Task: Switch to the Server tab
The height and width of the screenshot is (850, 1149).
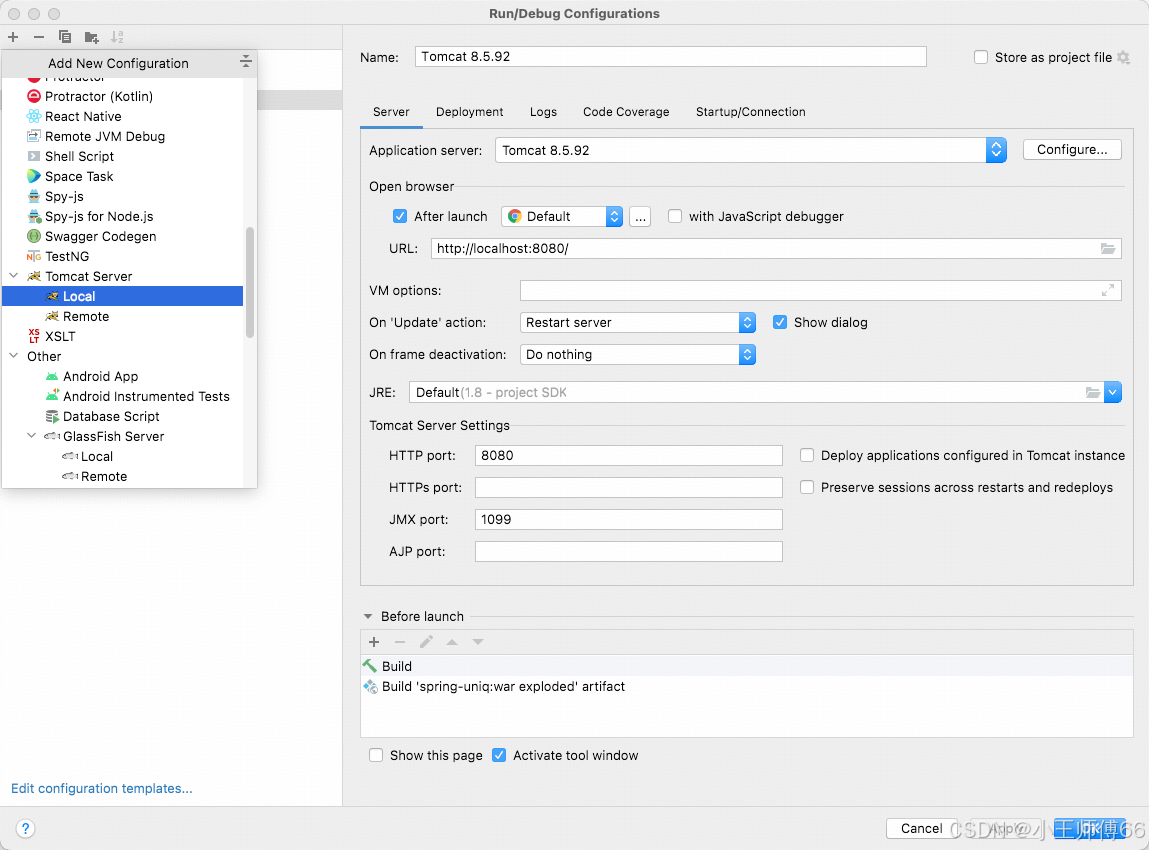Action: coord(391,112)
